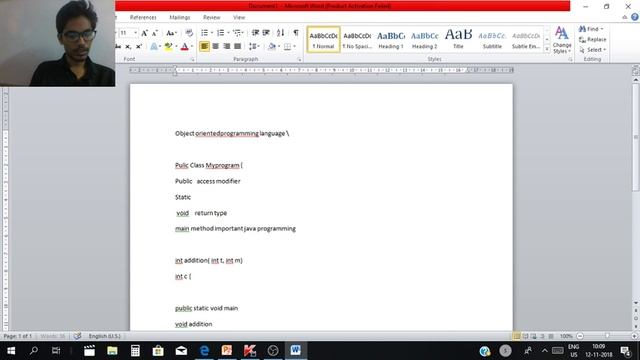Click the multilevel list icon
640x360 pixels.
tap(237, 33)
